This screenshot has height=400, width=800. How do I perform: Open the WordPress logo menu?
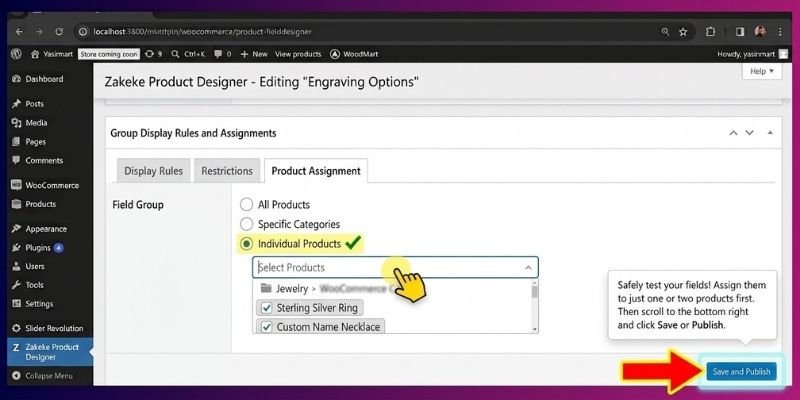16,54
